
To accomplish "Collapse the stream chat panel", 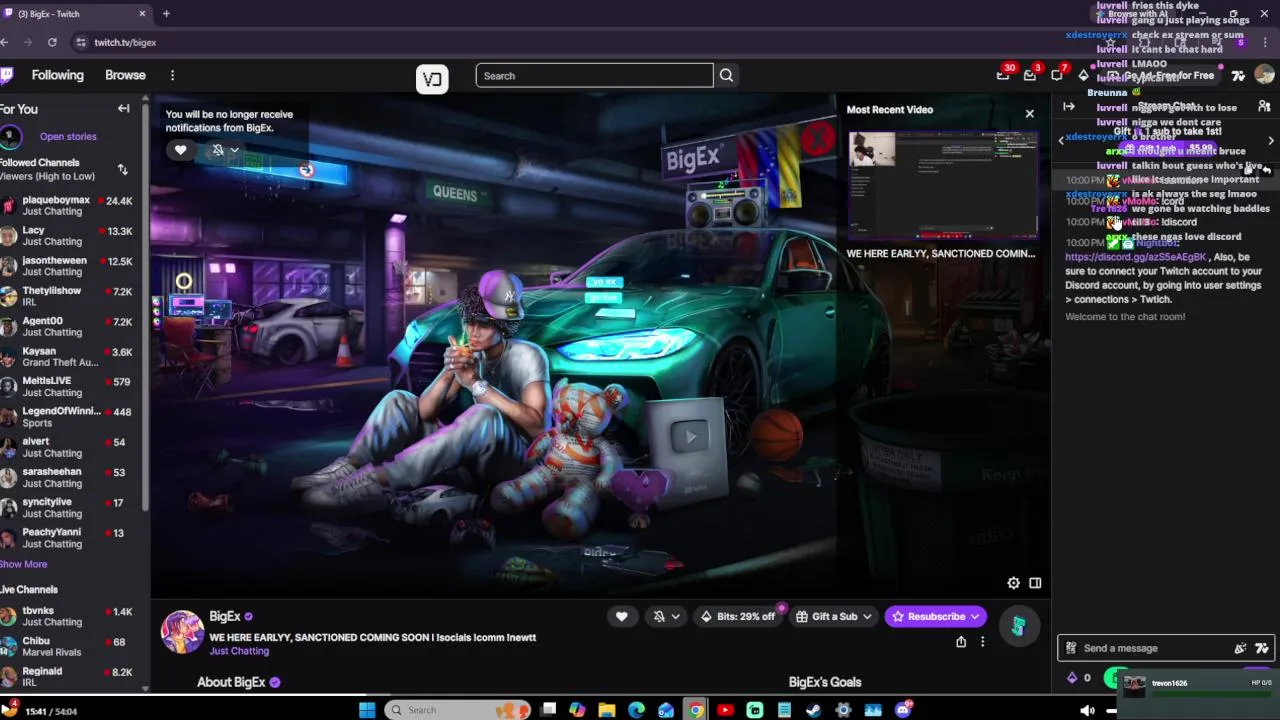I will click(1069, 106).
